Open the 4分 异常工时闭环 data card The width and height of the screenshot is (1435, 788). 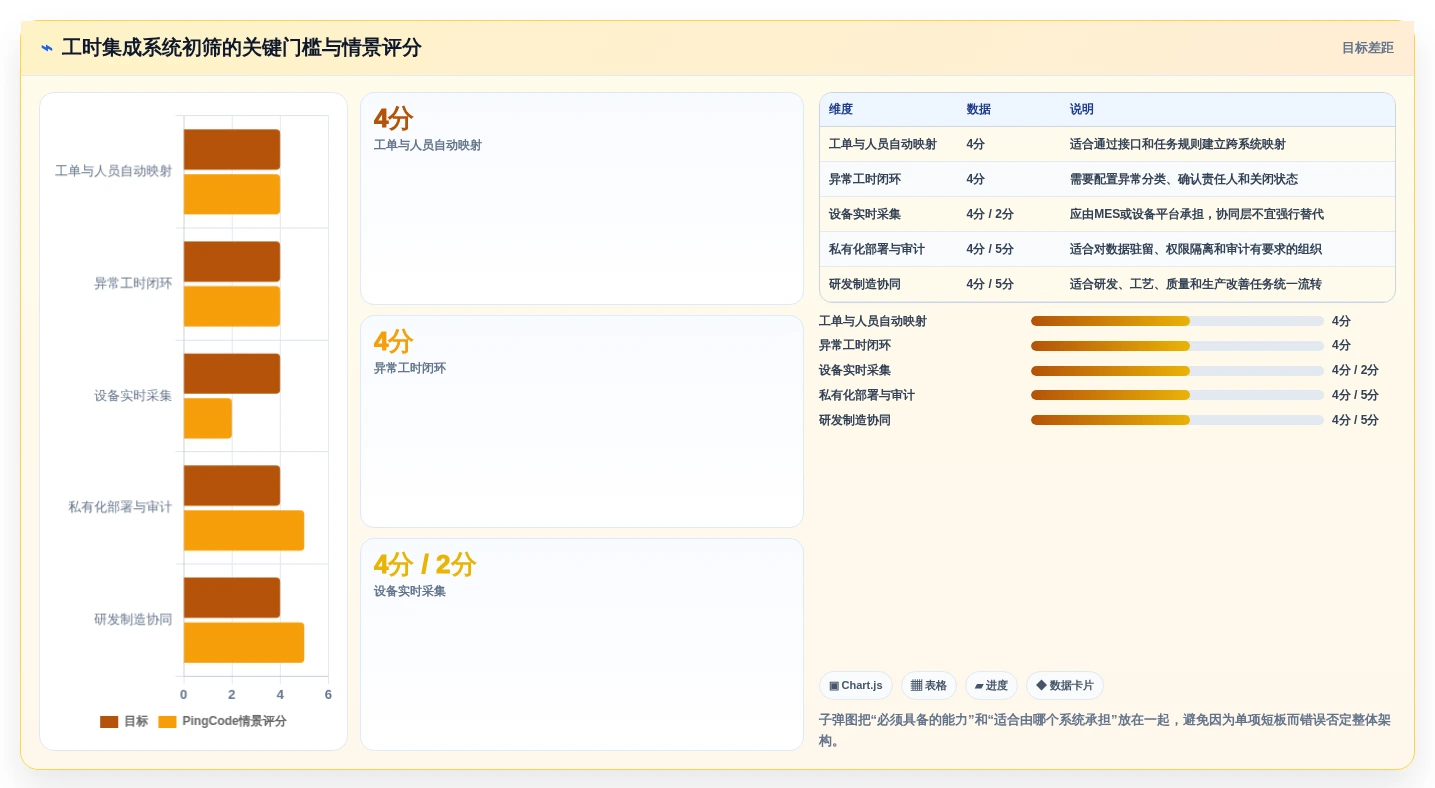582,422
